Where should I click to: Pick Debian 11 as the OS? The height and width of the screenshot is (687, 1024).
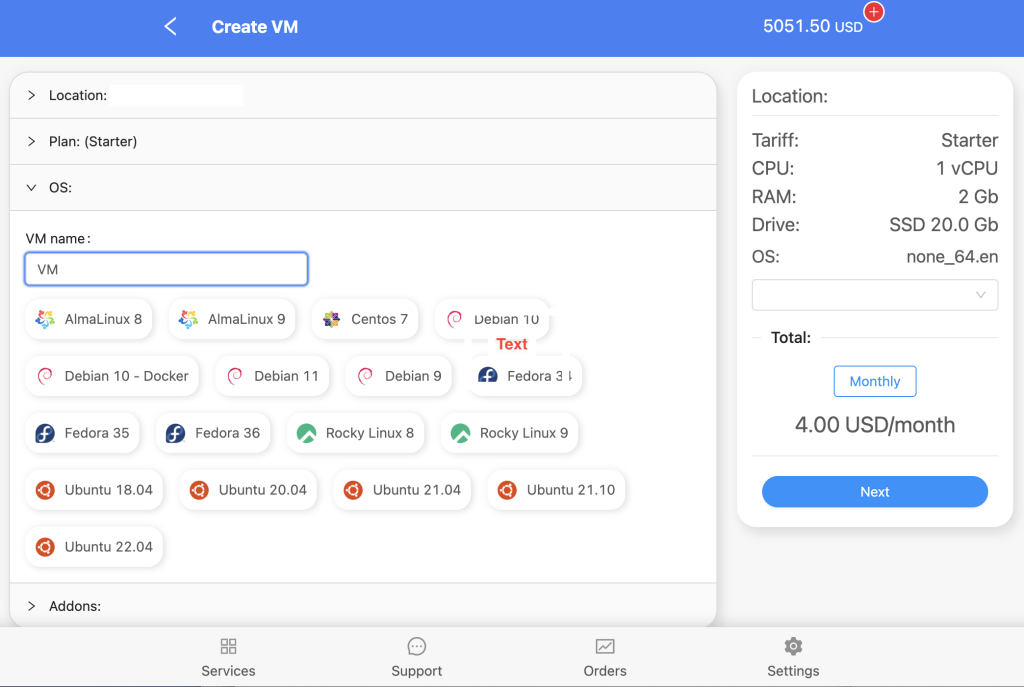click(x=272, y=376)
